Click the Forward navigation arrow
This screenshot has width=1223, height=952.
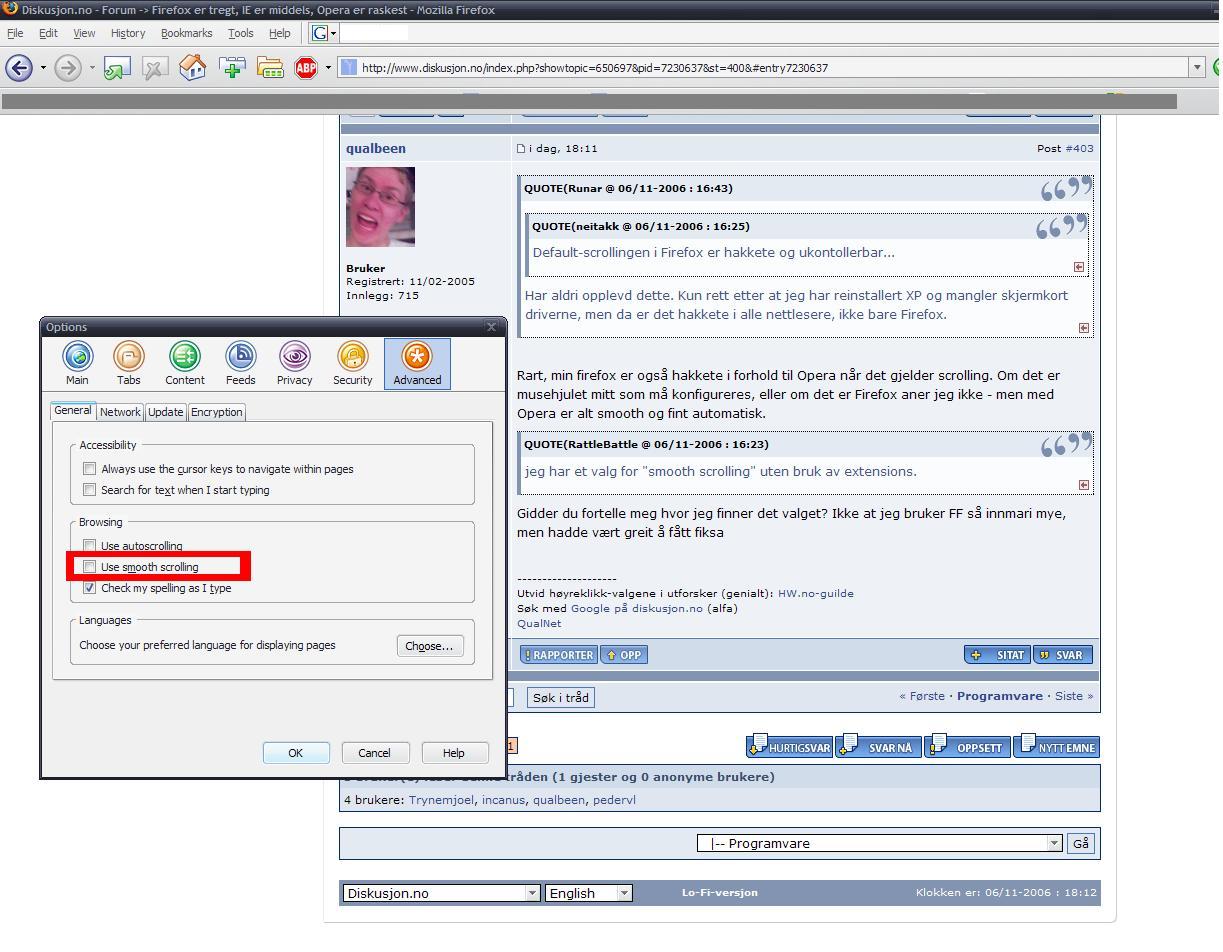[x=68, y=68]
